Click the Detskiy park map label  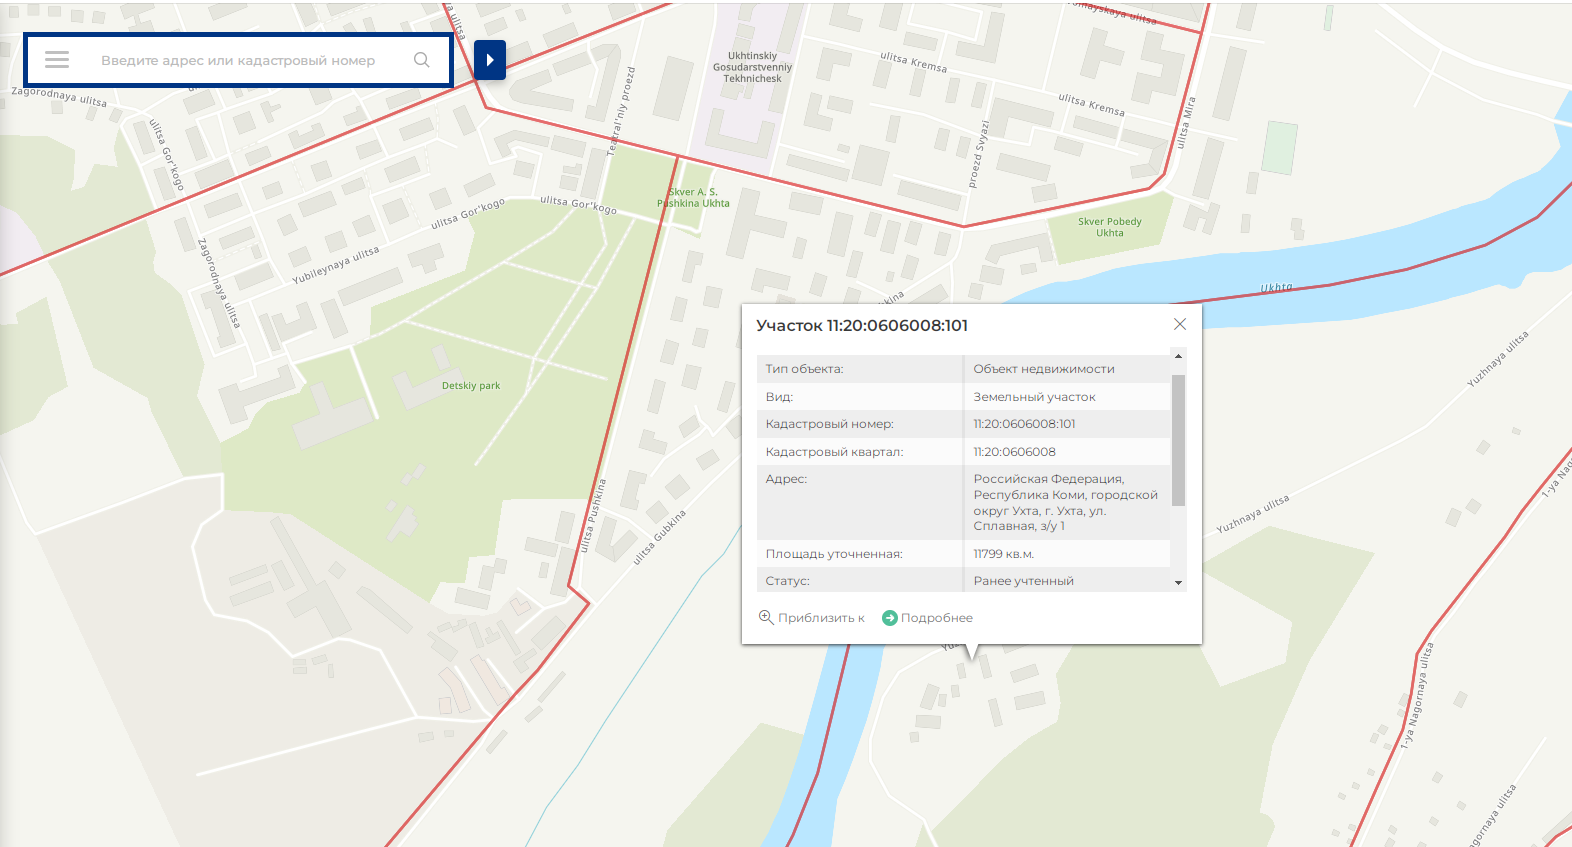pyautogui.click(x=471, y=386)
